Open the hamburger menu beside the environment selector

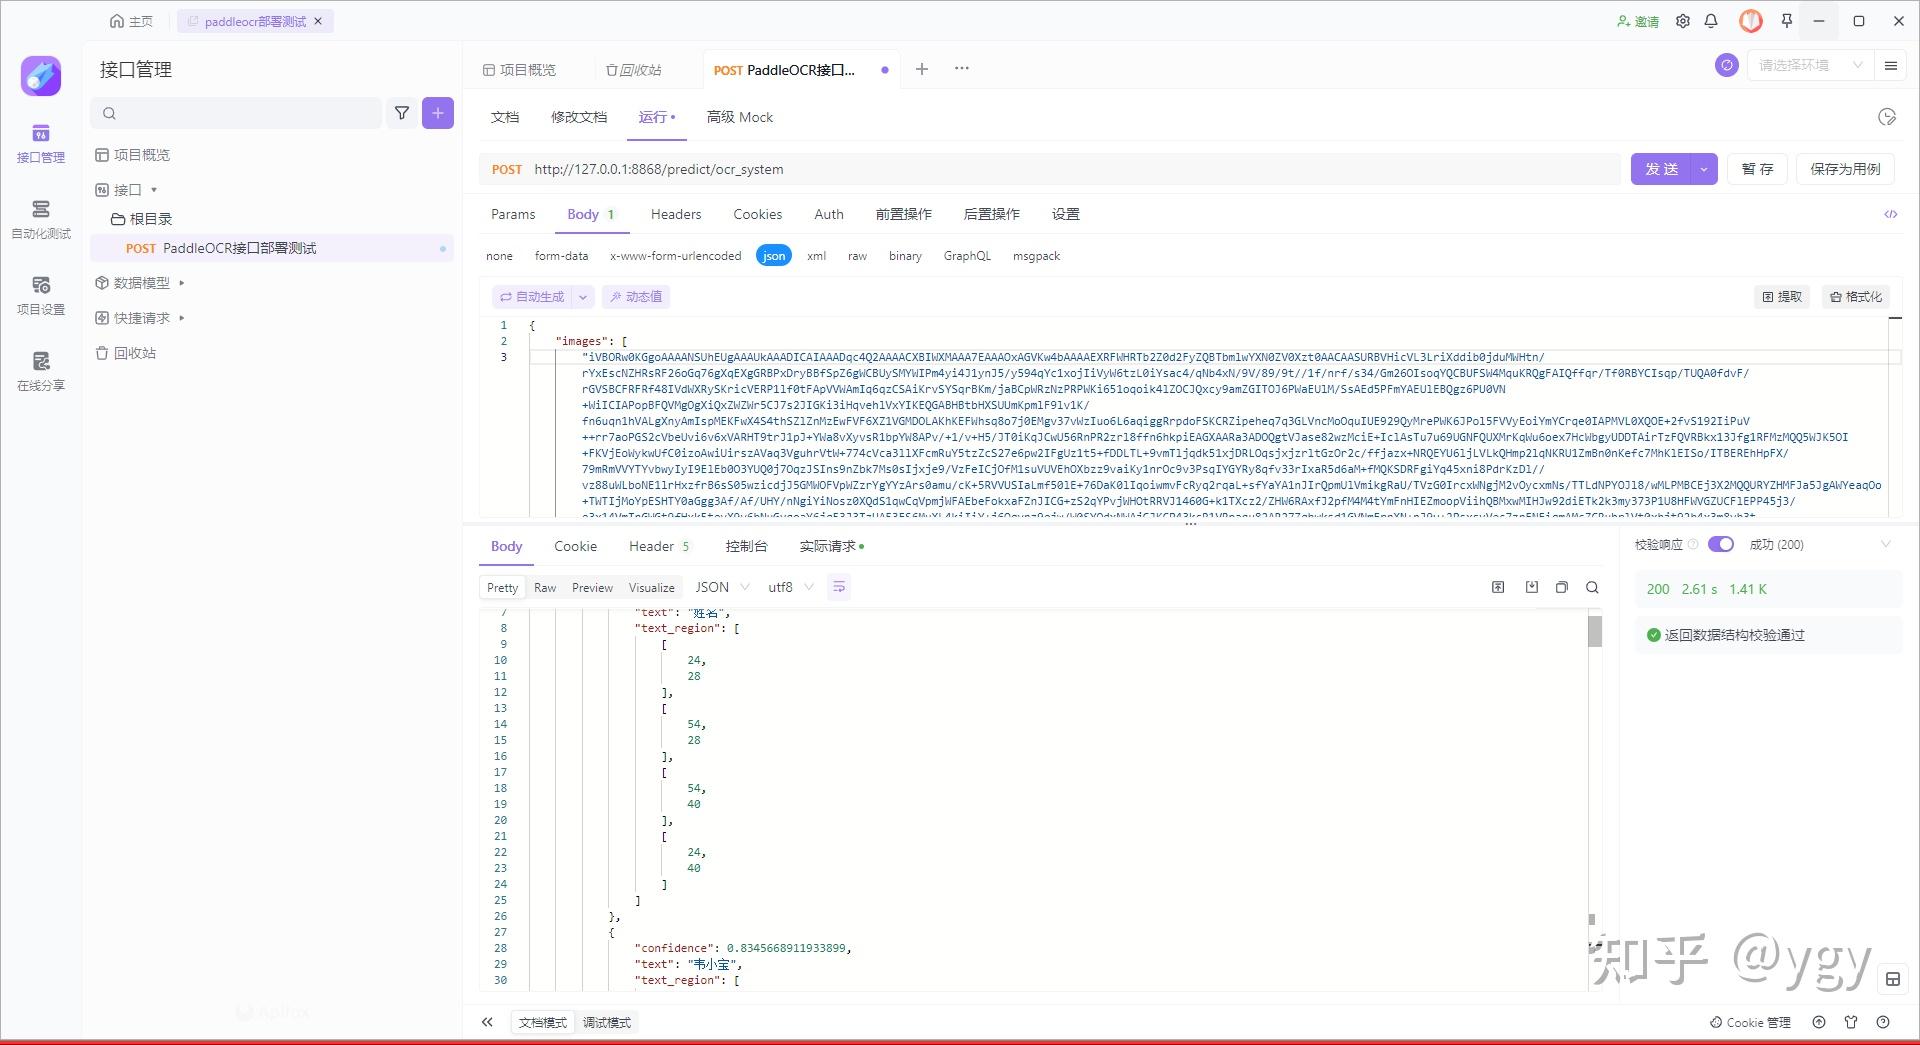point(1891,66)
